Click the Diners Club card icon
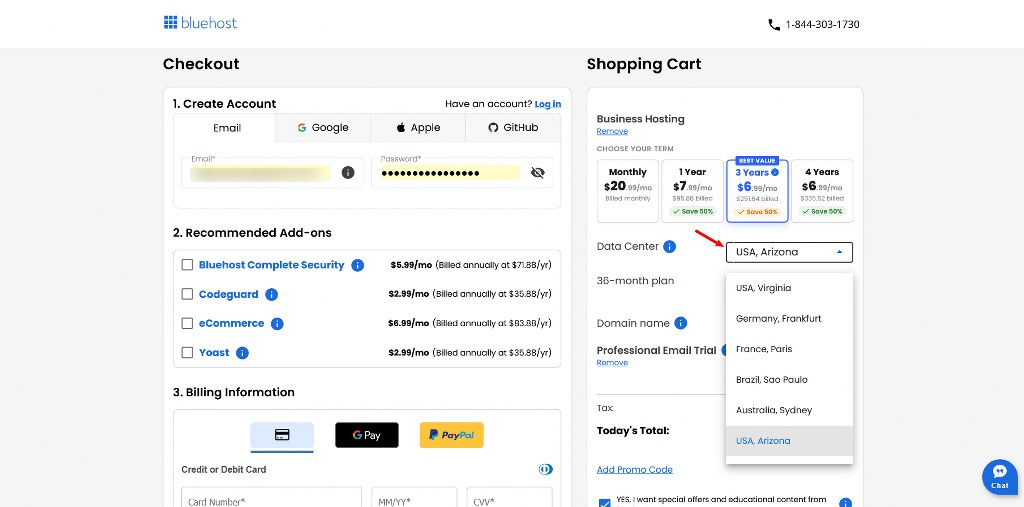The image size is (1024, 507). [545, 469]
